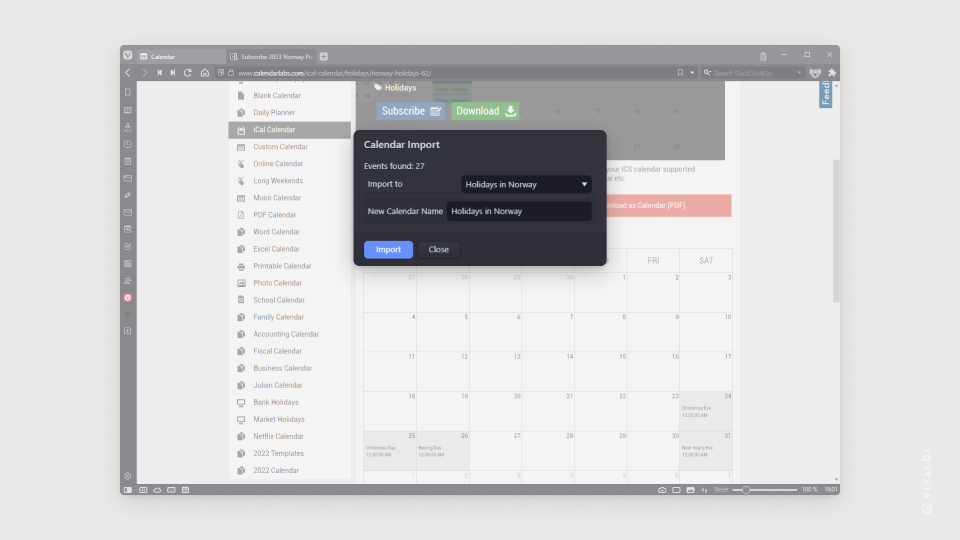
Task: Click Download as Calendar (PDF) button
Action: [x=669, y=205]
